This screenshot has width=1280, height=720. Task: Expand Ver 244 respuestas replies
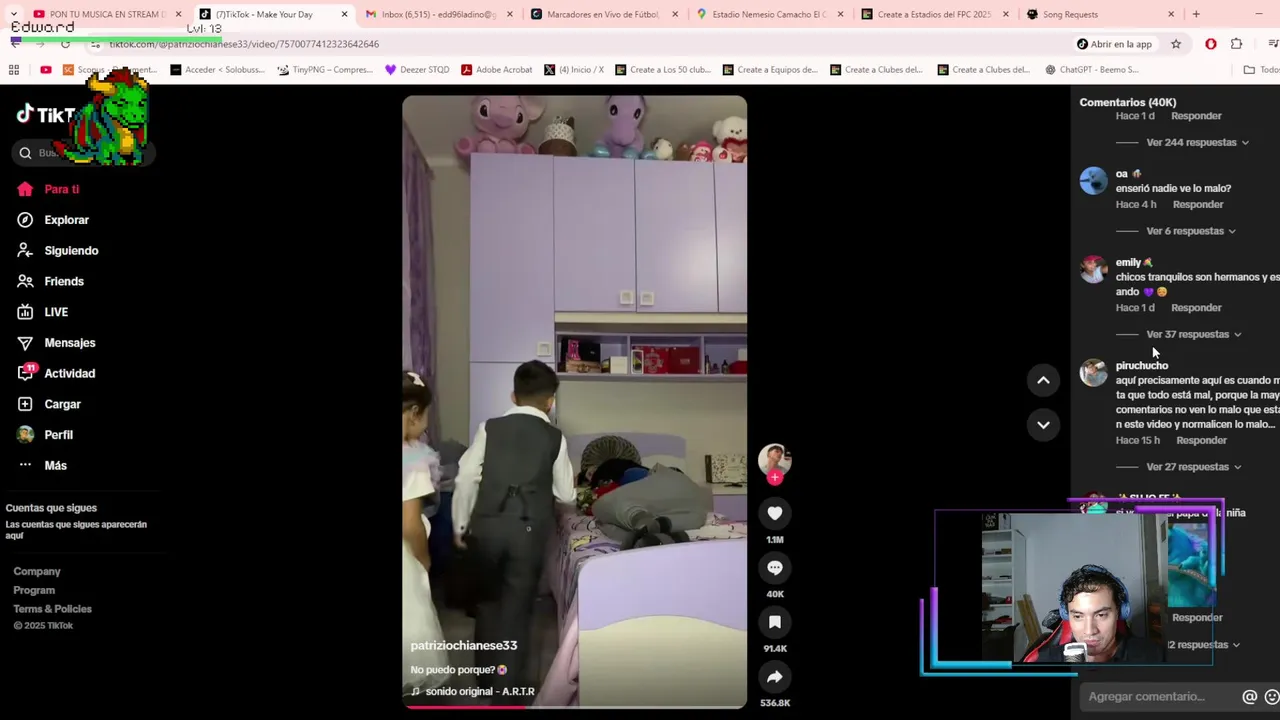(1197, 142)
